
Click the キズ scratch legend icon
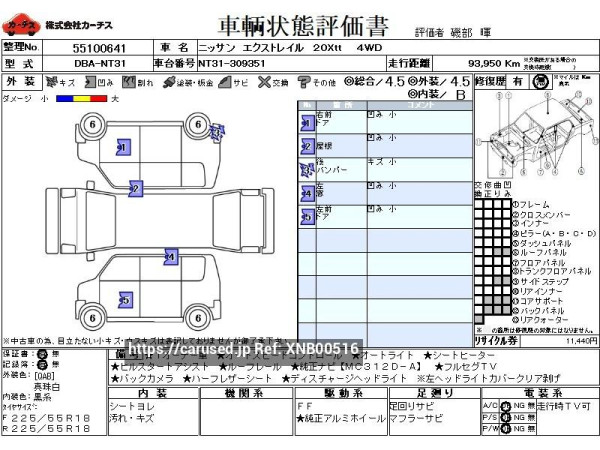(x=58, y=81)
